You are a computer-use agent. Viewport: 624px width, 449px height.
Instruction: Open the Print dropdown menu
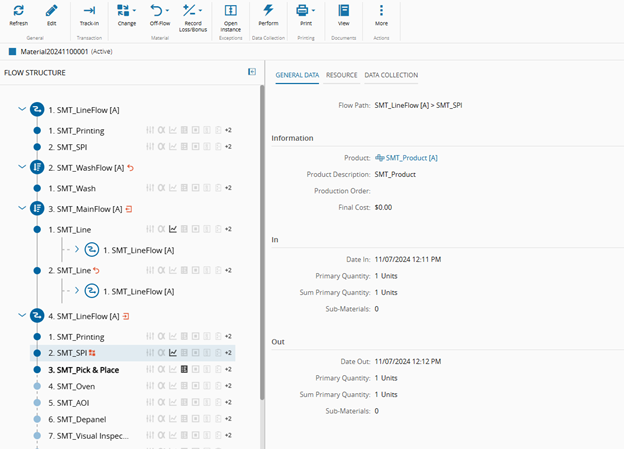point(304,10)
